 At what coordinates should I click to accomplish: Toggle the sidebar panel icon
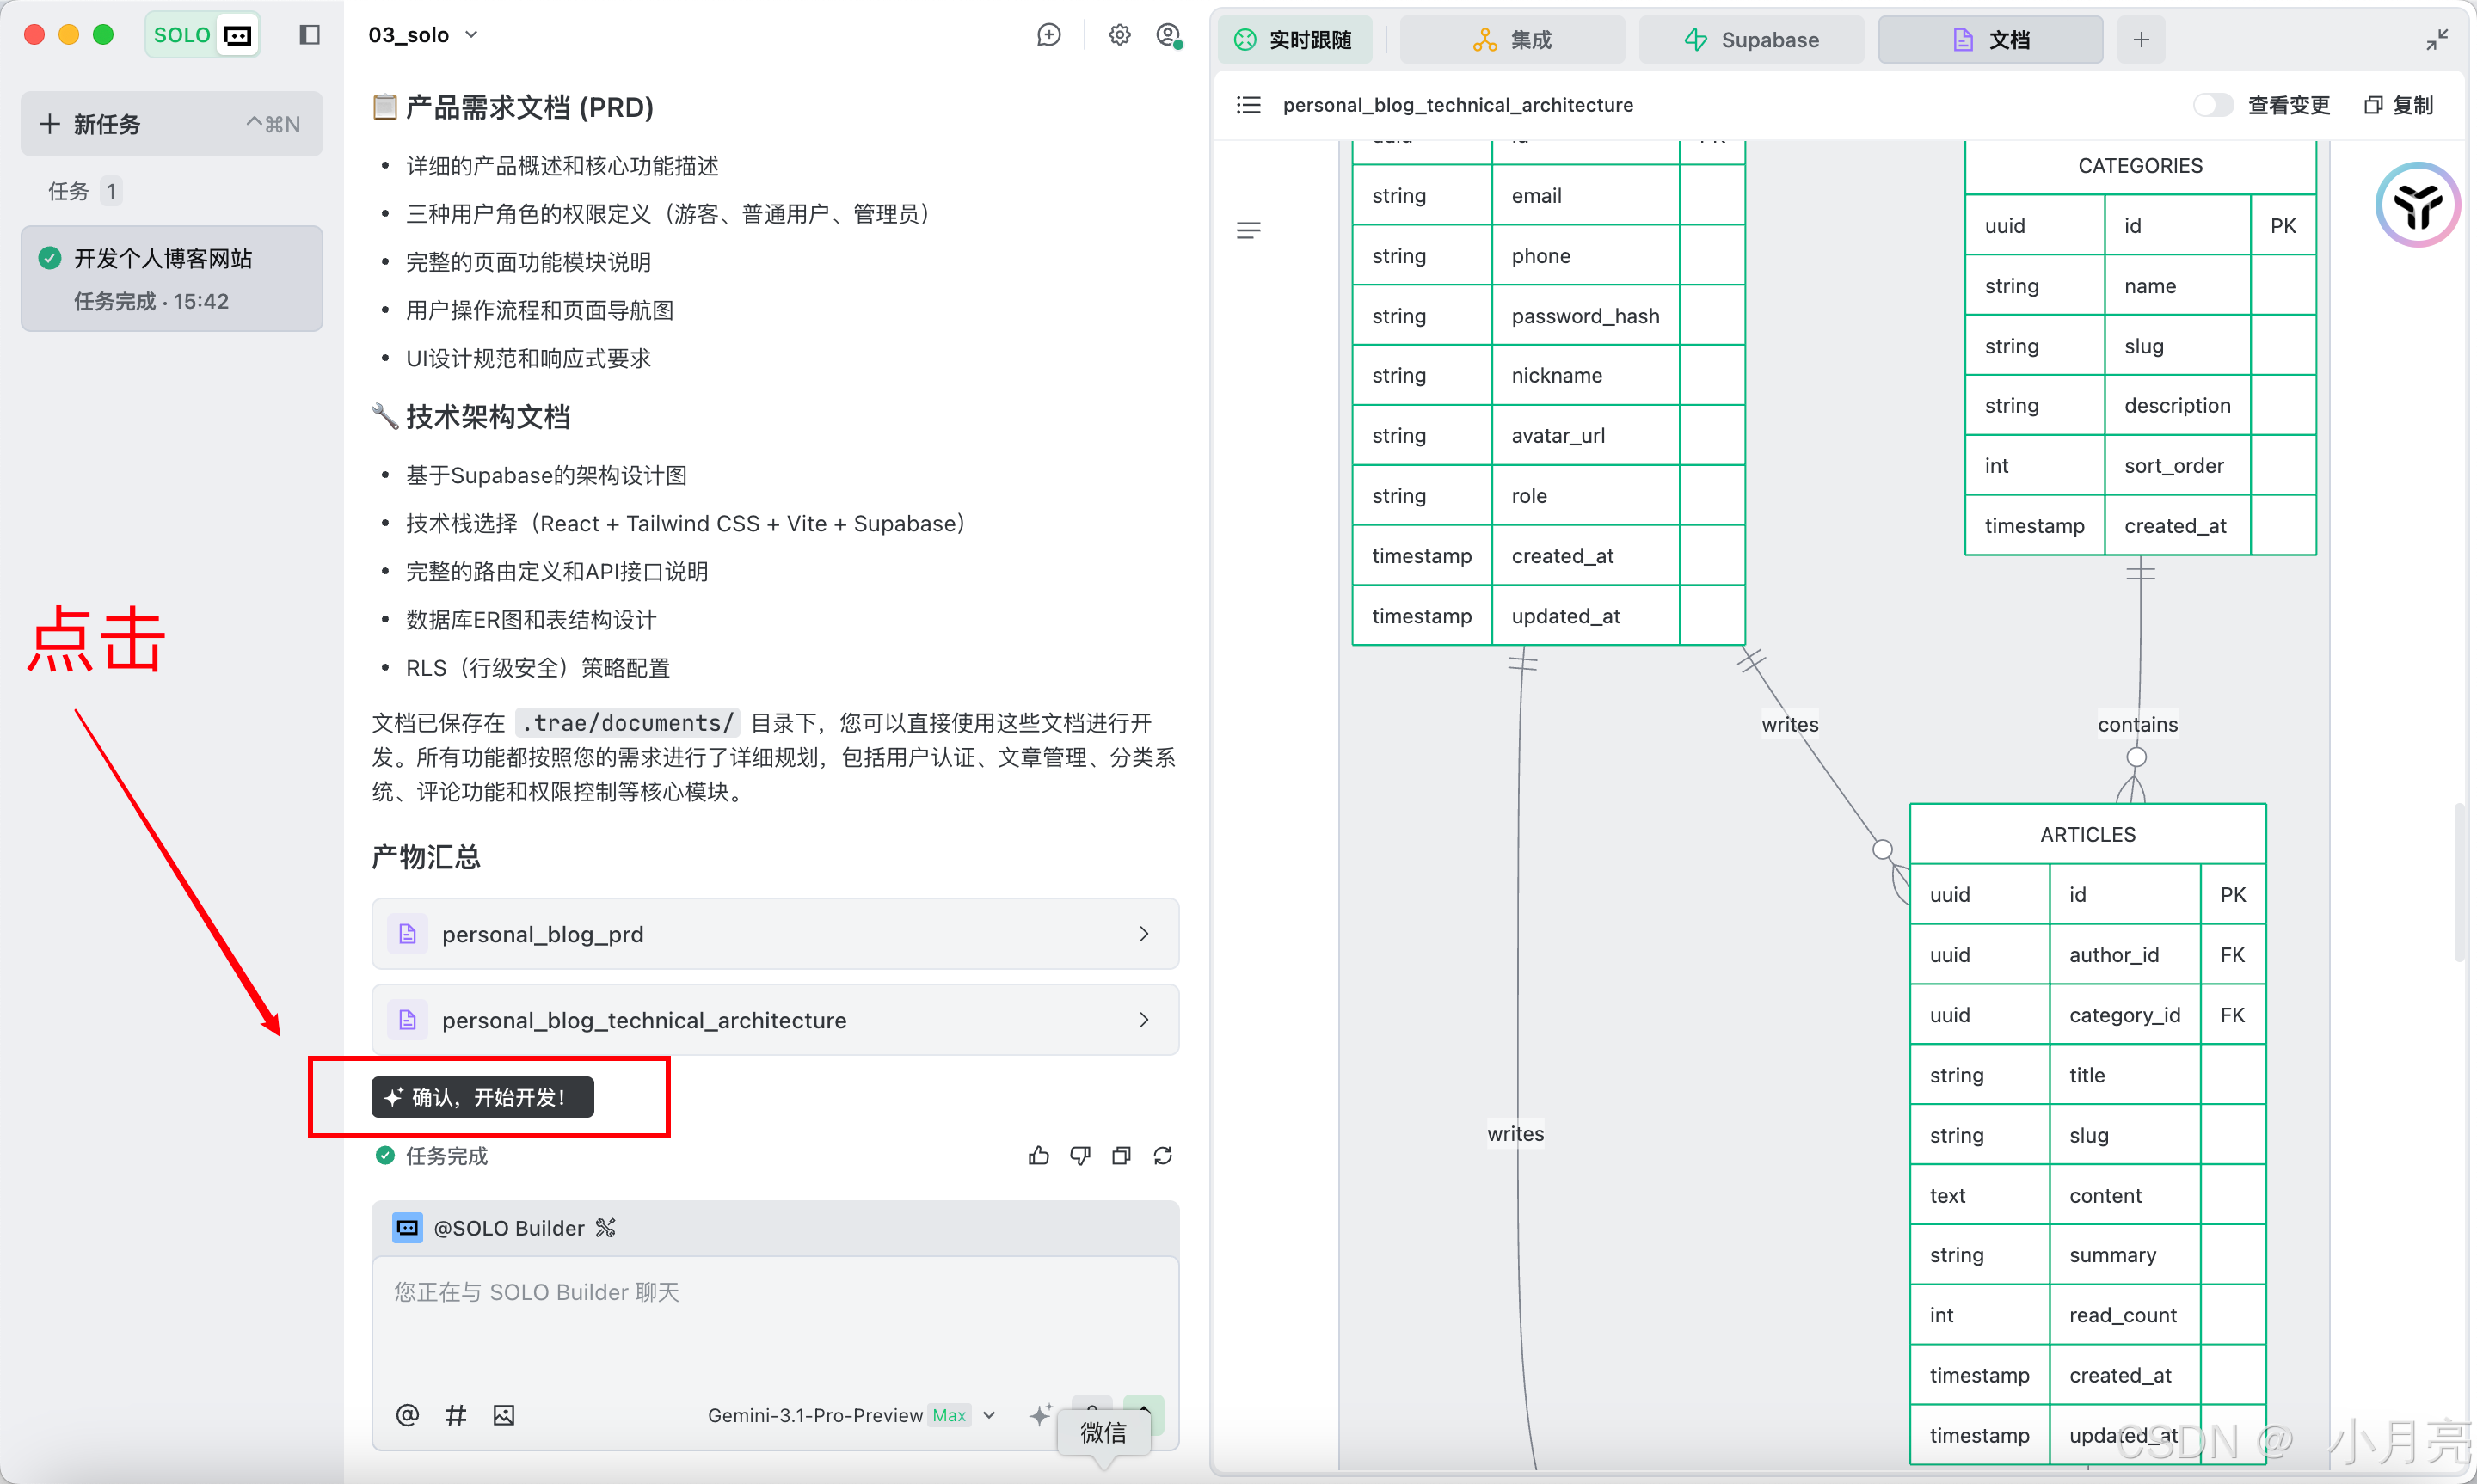pos(309,36)
